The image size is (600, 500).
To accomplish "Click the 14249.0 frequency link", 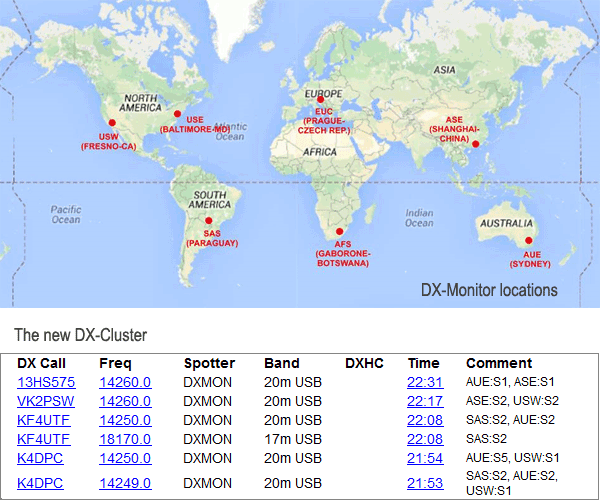I will (x=125, y=484).
